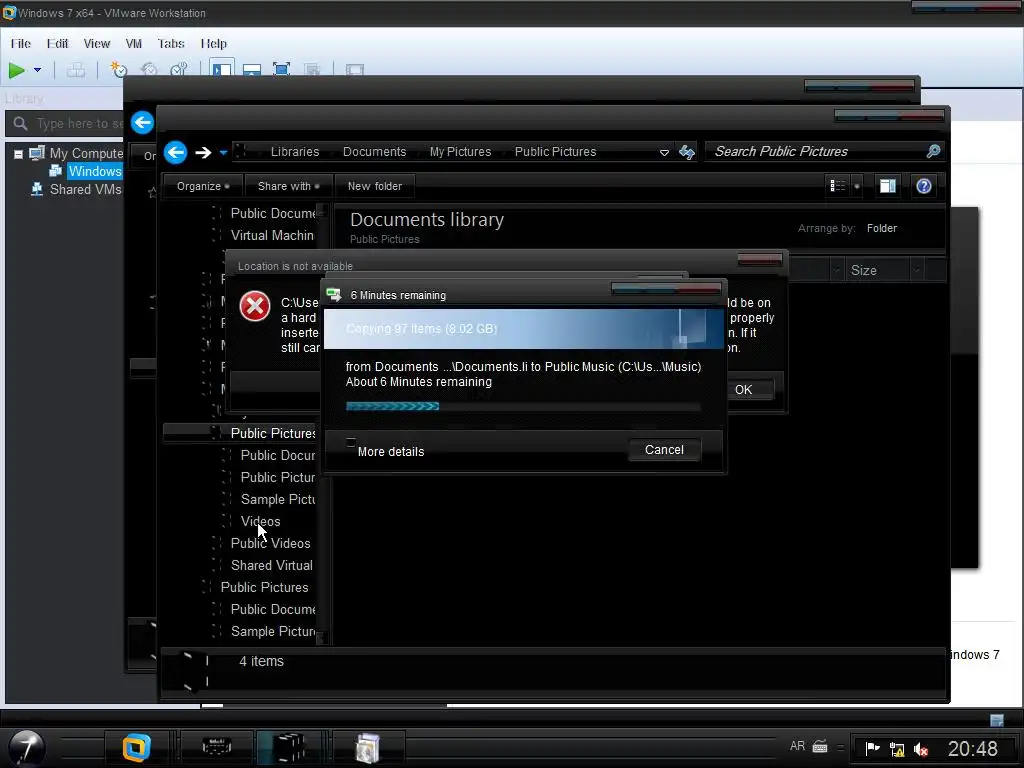
Task: Select My Pictures in the address bar
Action: [x=460, y=152]
